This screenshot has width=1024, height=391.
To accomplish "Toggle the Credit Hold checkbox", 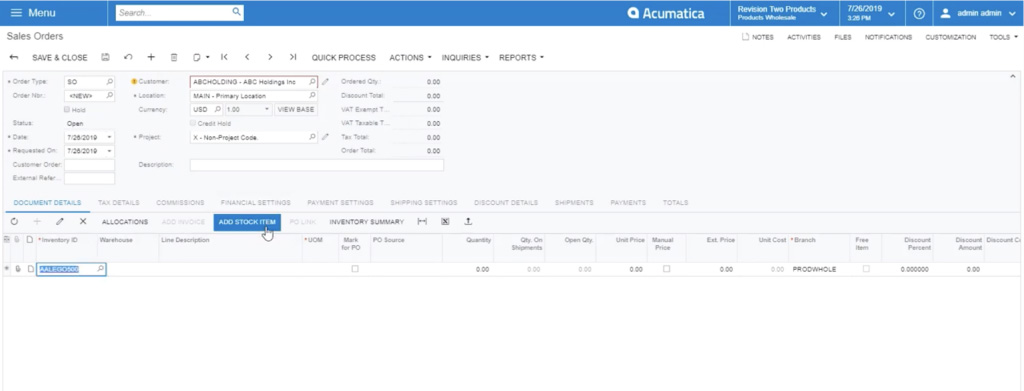I will click(193, 123).
